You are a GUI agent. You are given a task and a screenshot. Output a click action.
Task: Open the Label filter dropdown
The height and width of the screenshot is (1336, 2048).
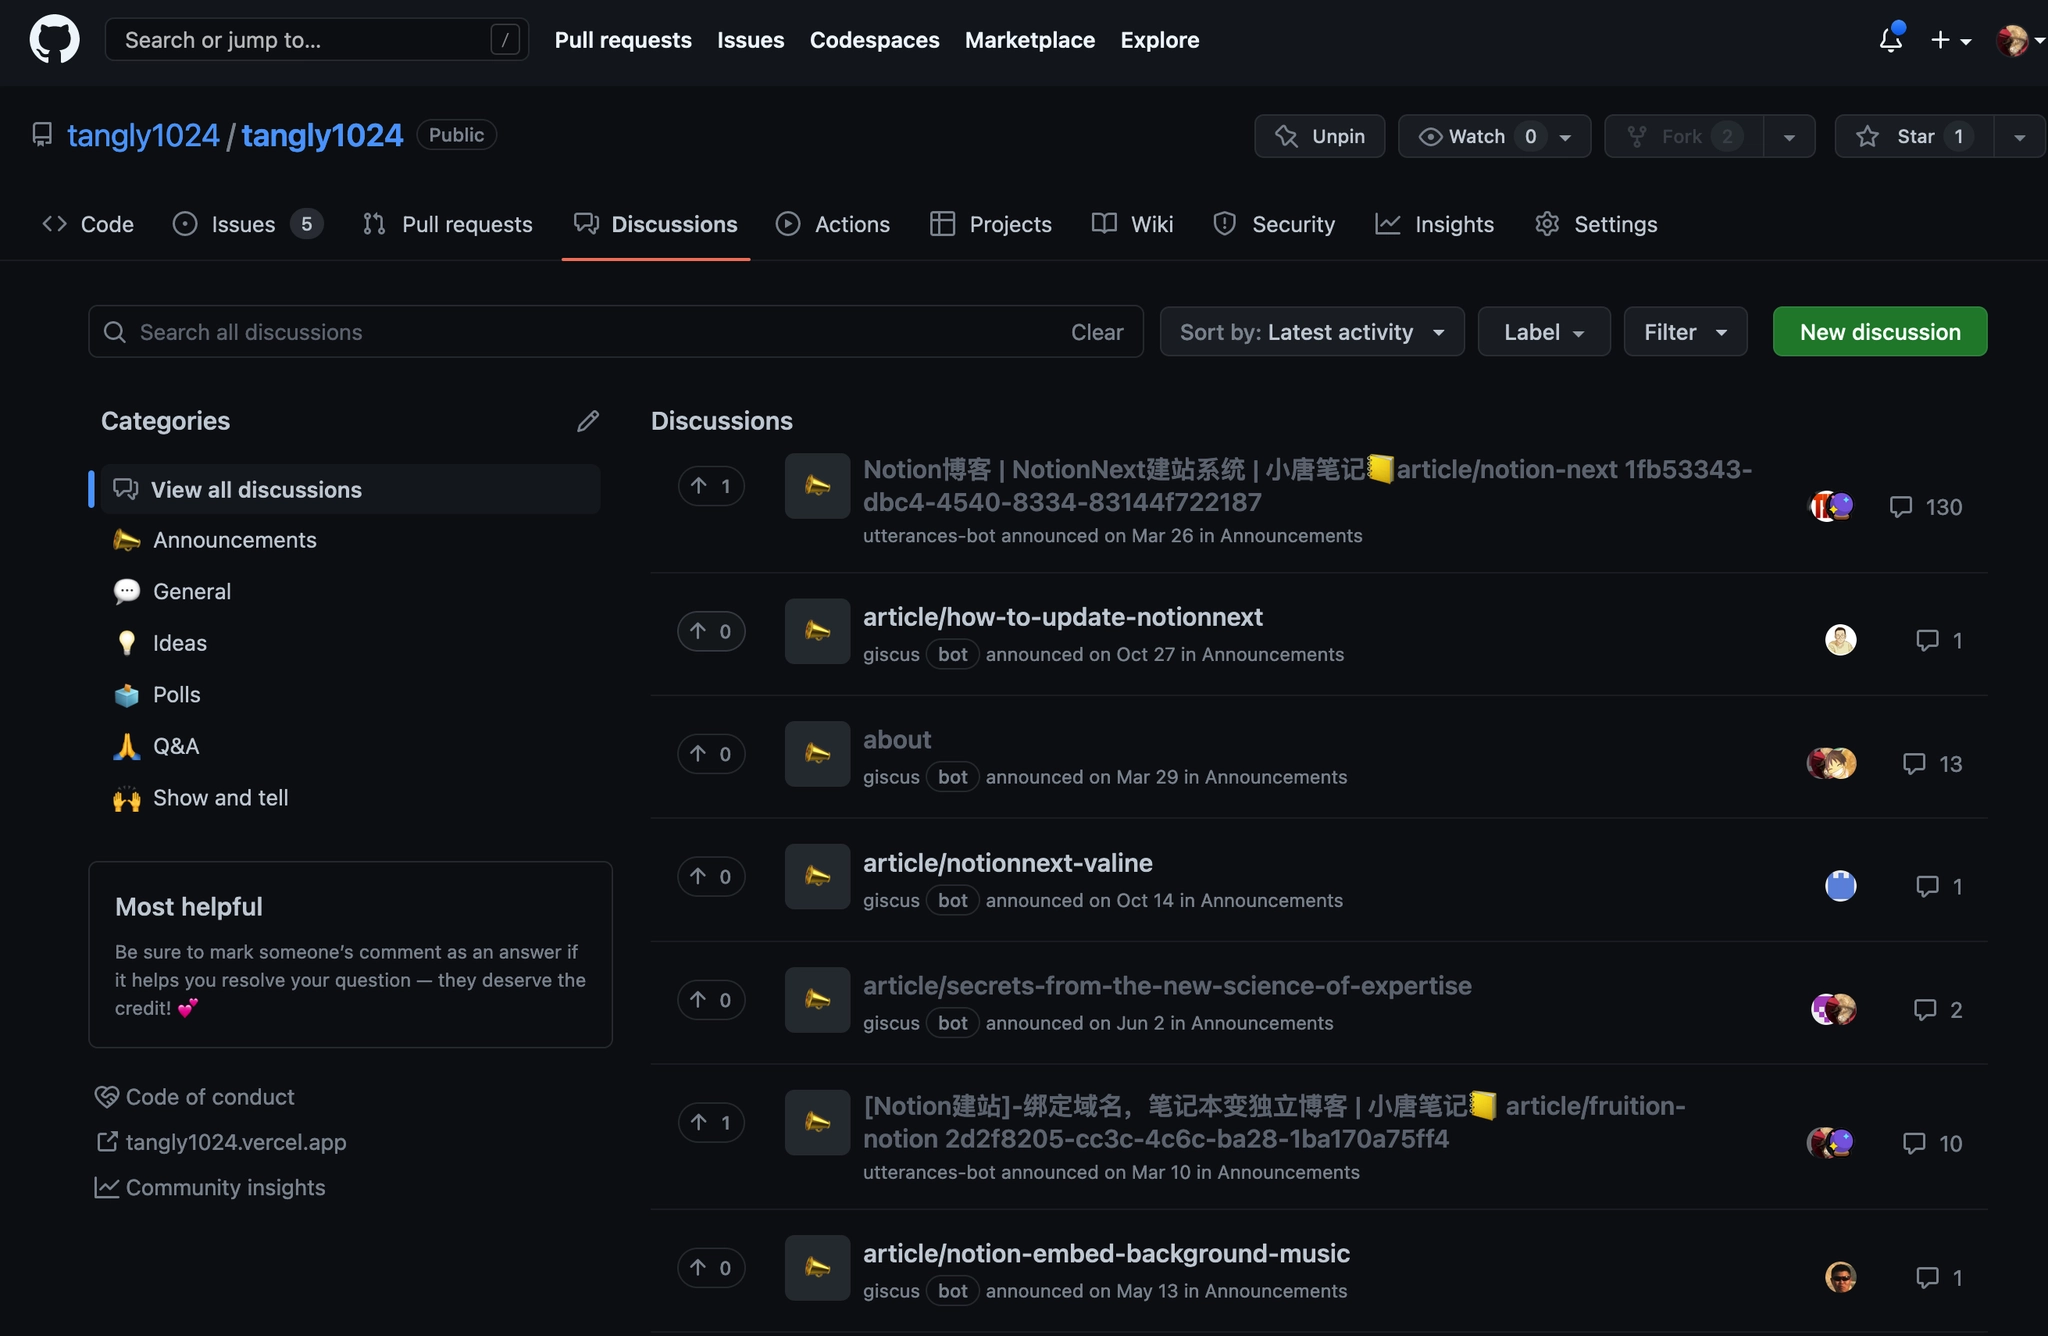pyautogui.click(x=1544, y=332)
